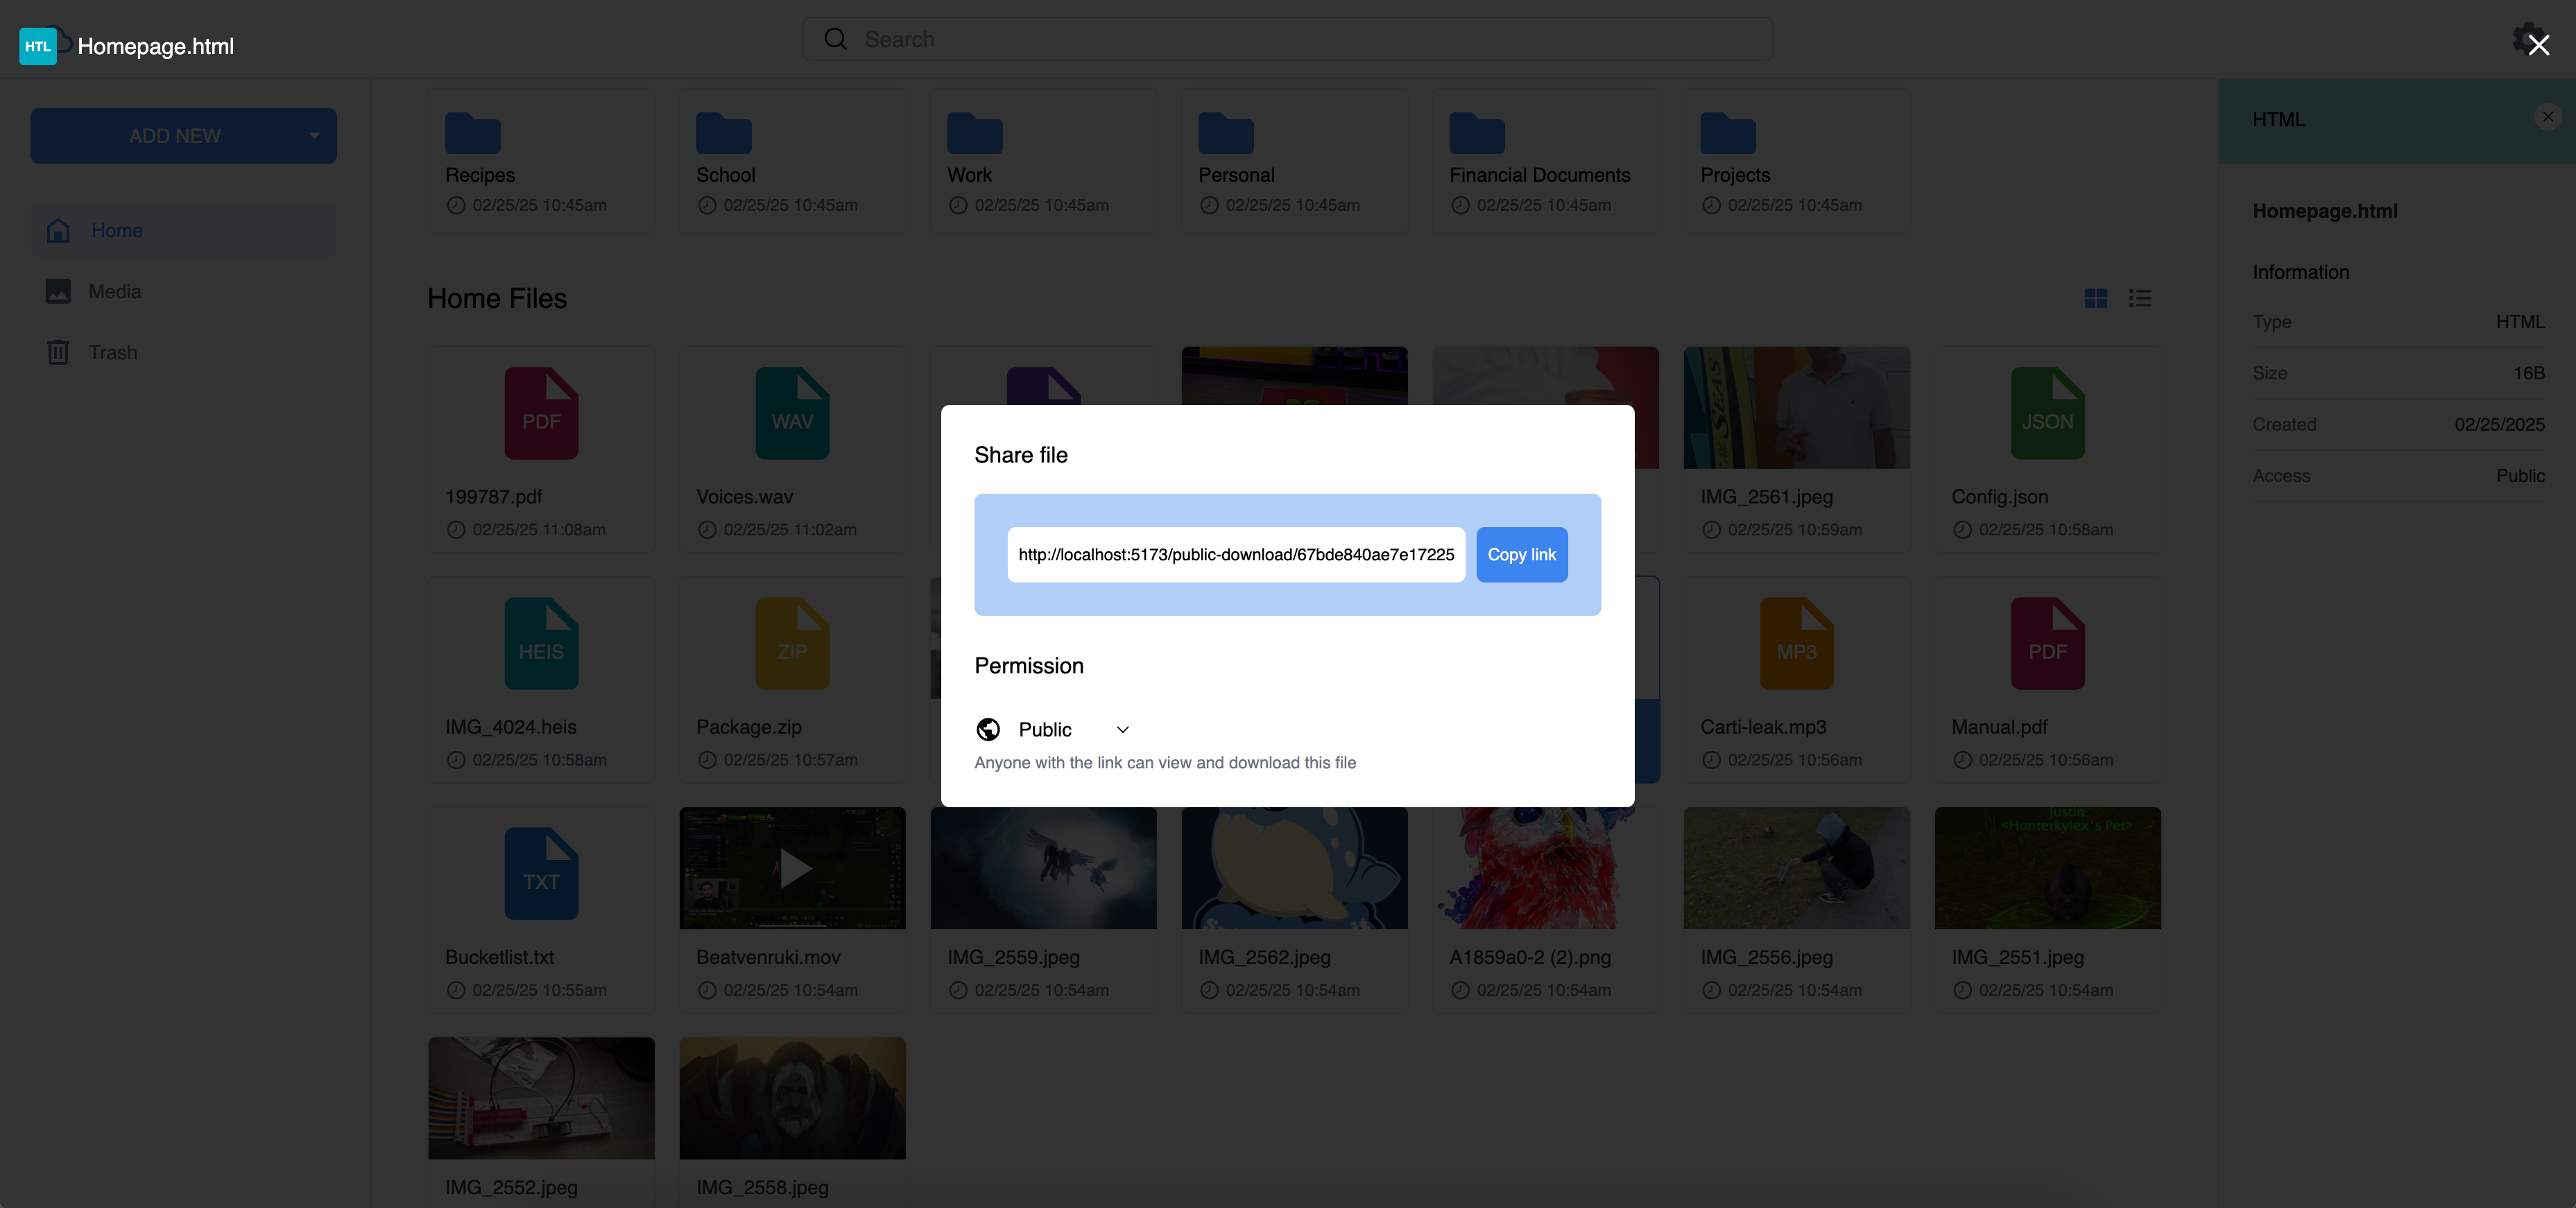Screen dimensions: 2576x1208
Task: Click the Trash bin icon
Action: (58, 352)
